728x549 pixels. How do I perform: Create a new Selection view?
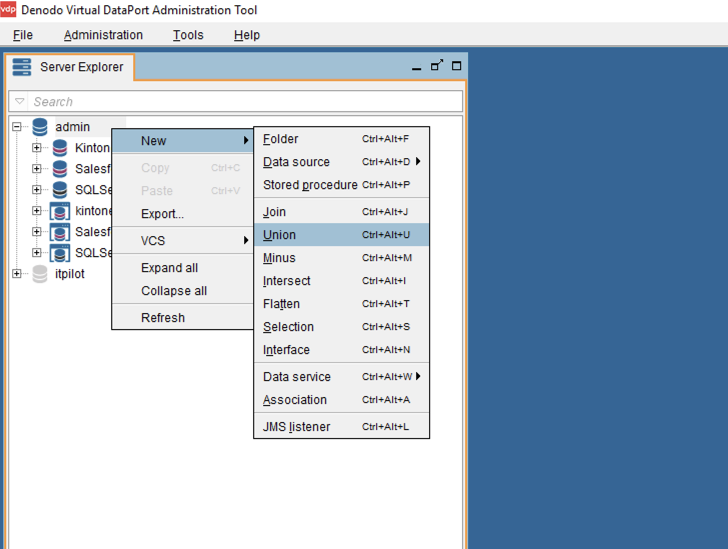(341, 327)
